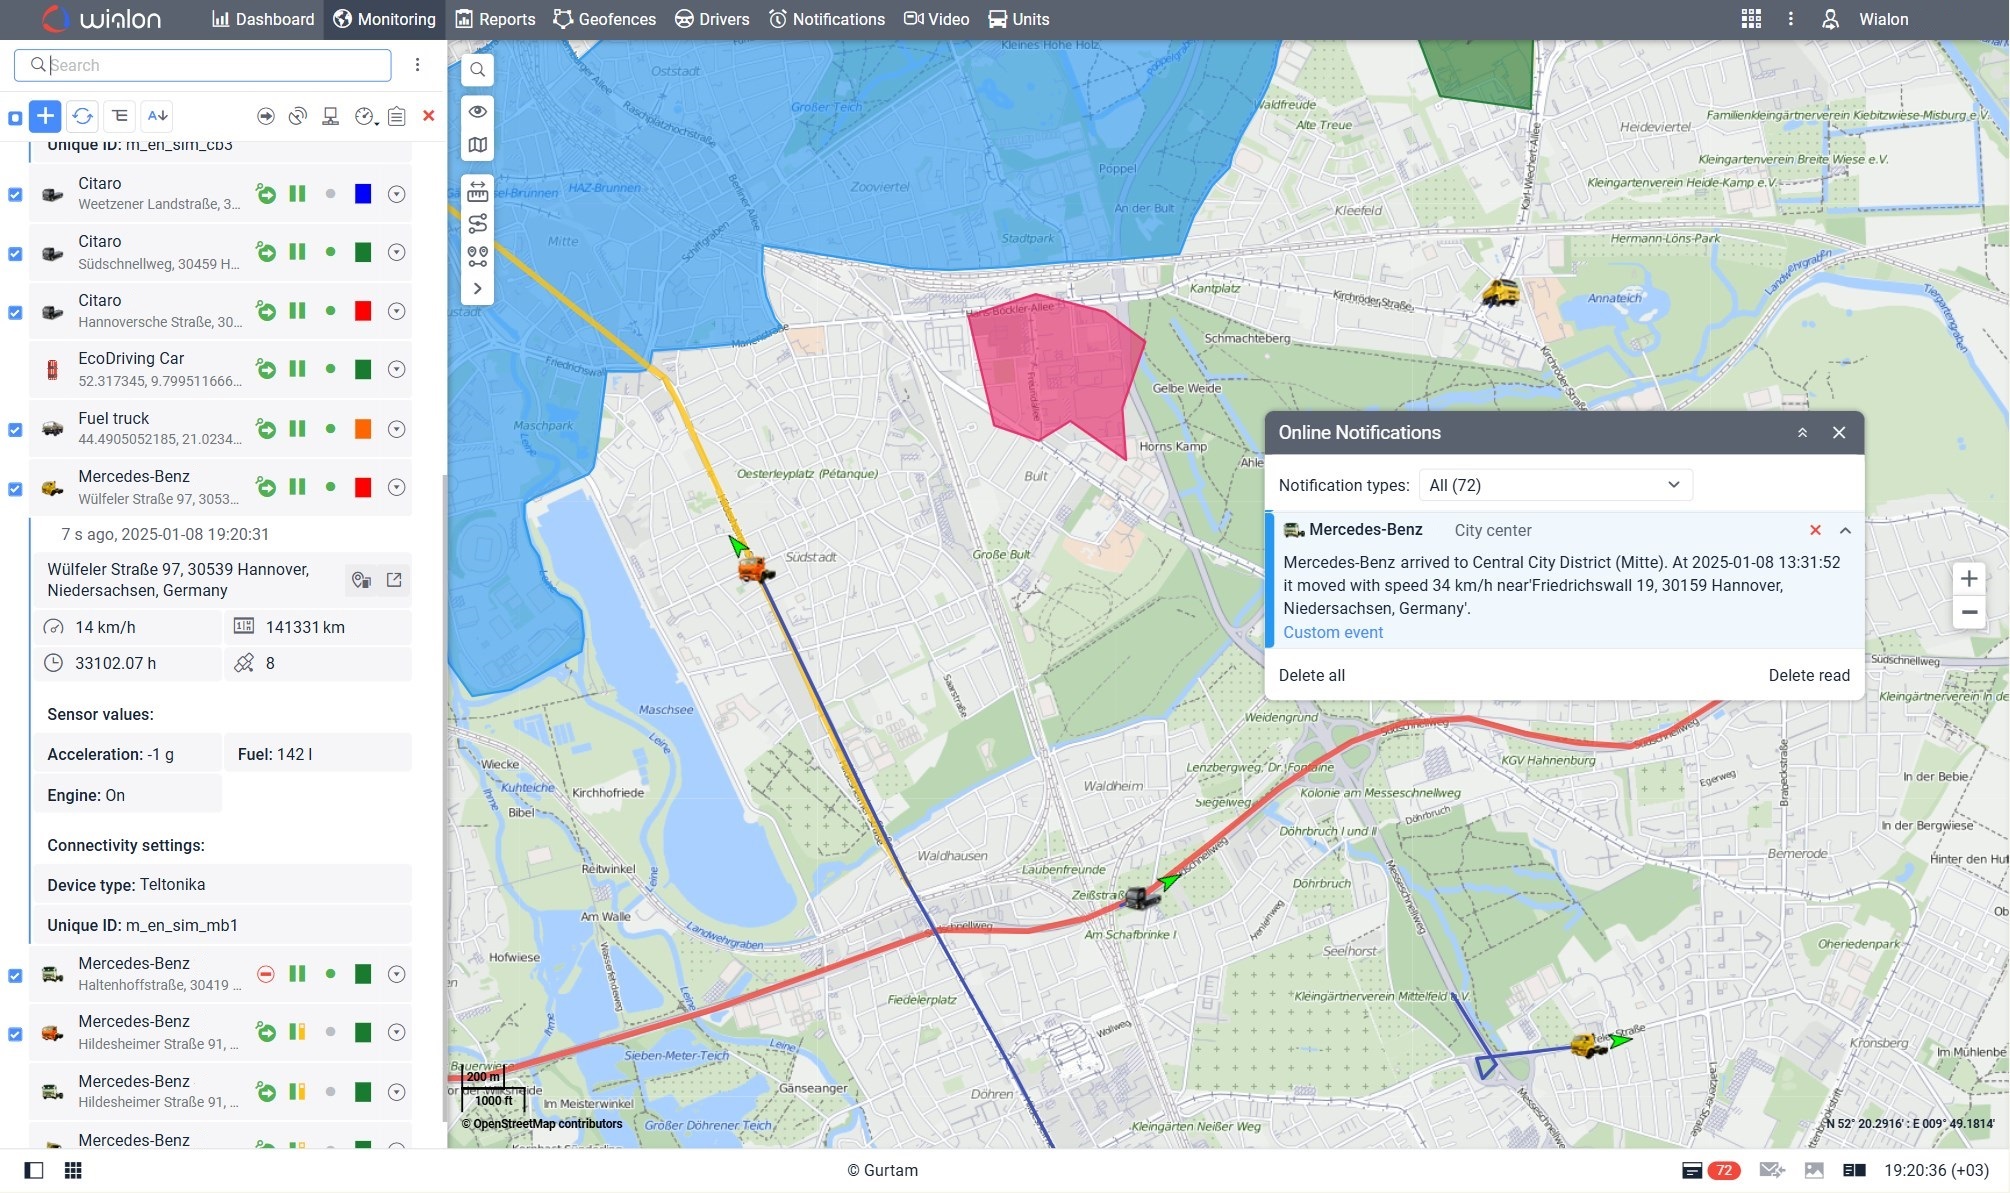Click the zoom out button on map
Viewport: 2010px width, 1193px height.
[x=1970, y=612]
